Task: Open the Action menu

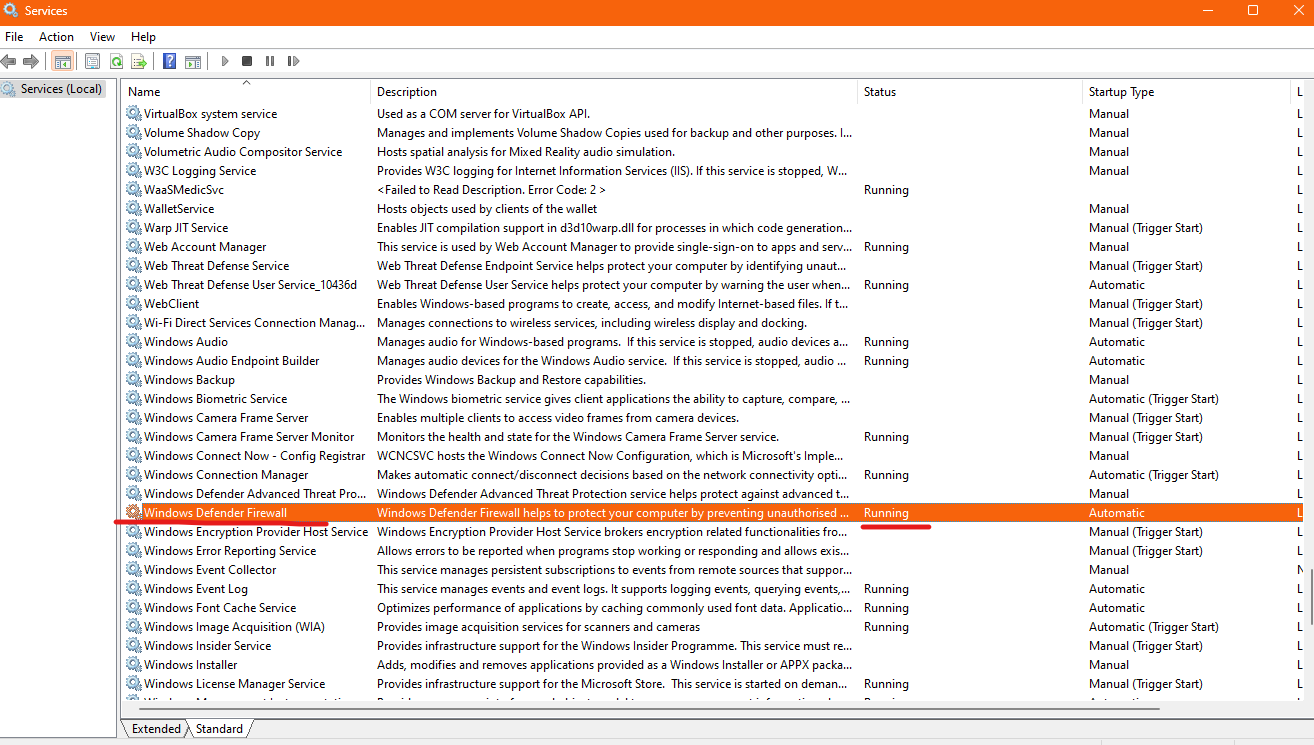Action: pos(56,36)
